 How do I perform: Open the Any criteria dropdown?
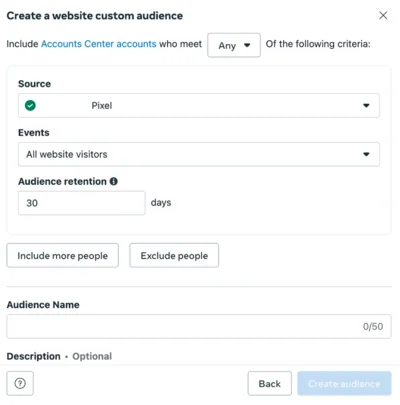(x=234, y=45)
